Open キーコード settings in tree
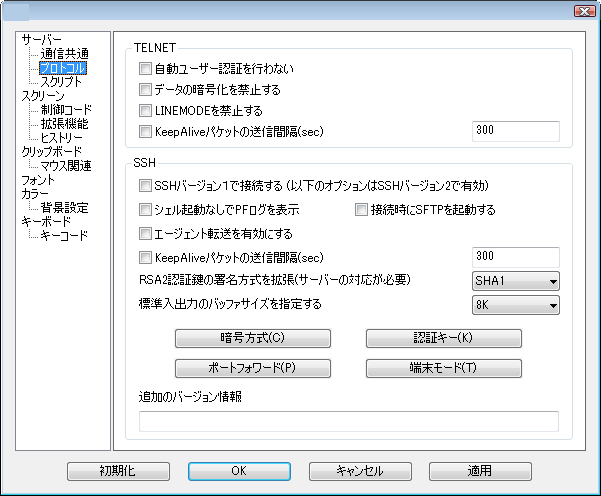 [64, 235]
